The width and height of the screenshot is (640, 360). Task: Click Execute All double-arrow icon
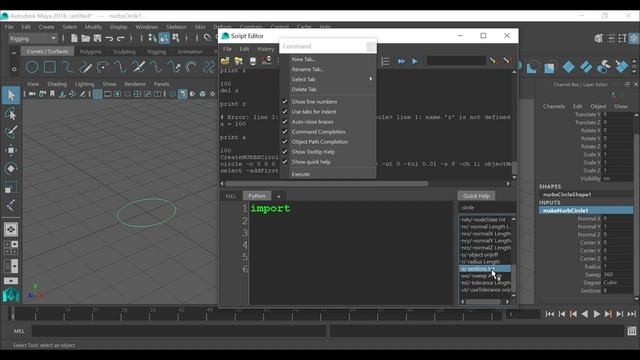click(401, 61)
